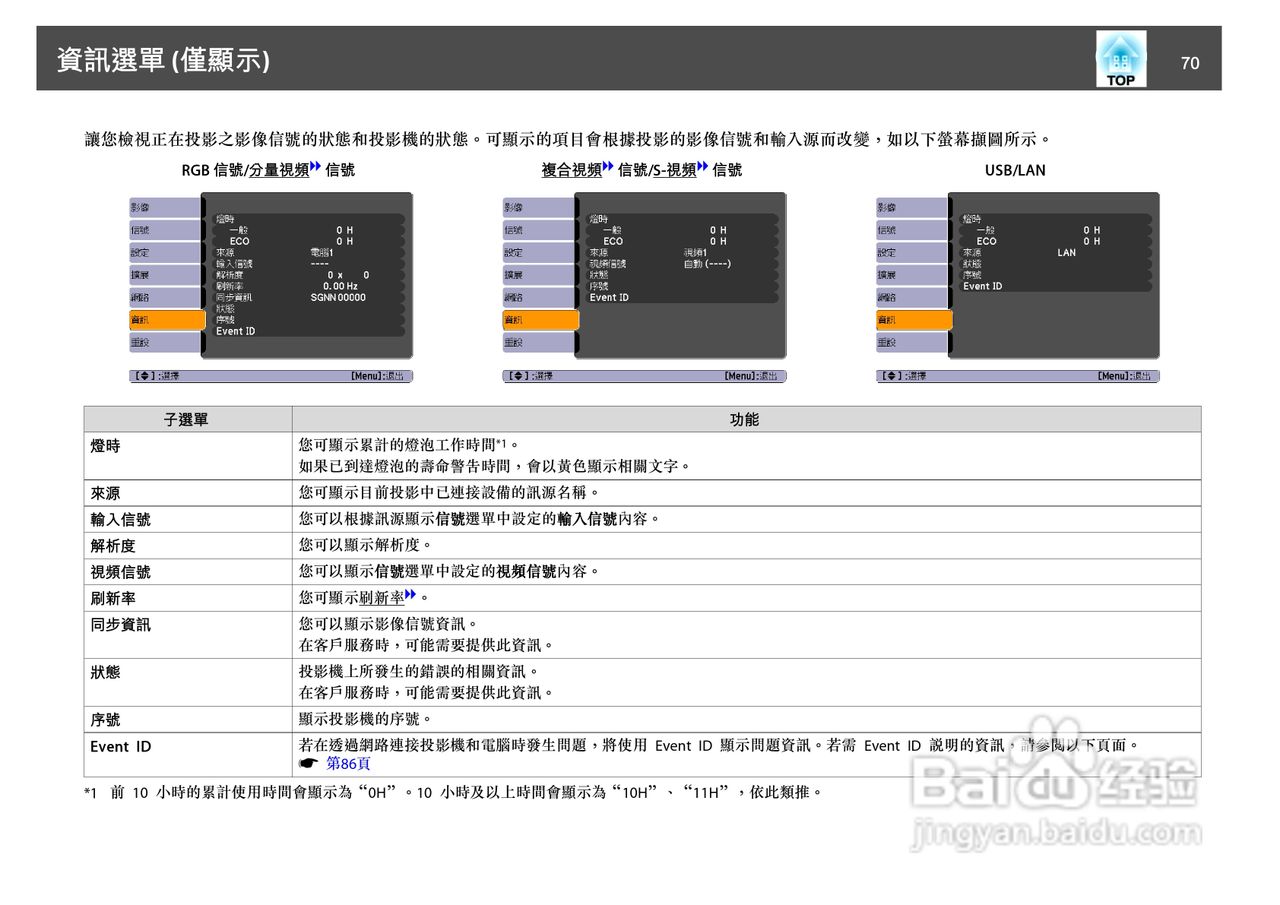Click the 選擇 hint under USB/LAN screenshot
This screenshot has height=905, width=1280.
point(902,376)
